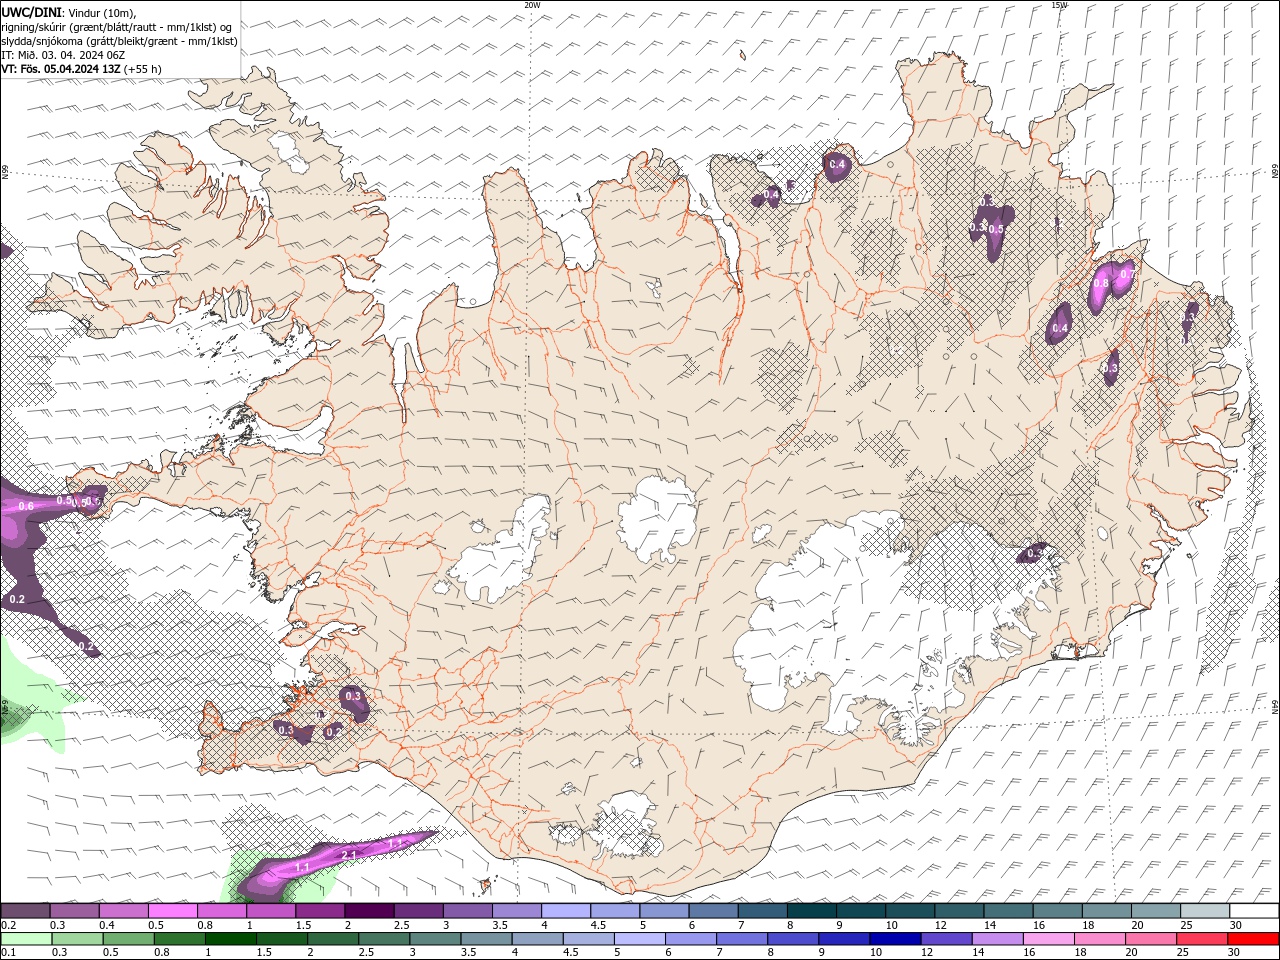The image size is (1280, 960).
Task: Click the 'UWC/DINI: Vindur (10m)' title text
Action: click(68, 12)
